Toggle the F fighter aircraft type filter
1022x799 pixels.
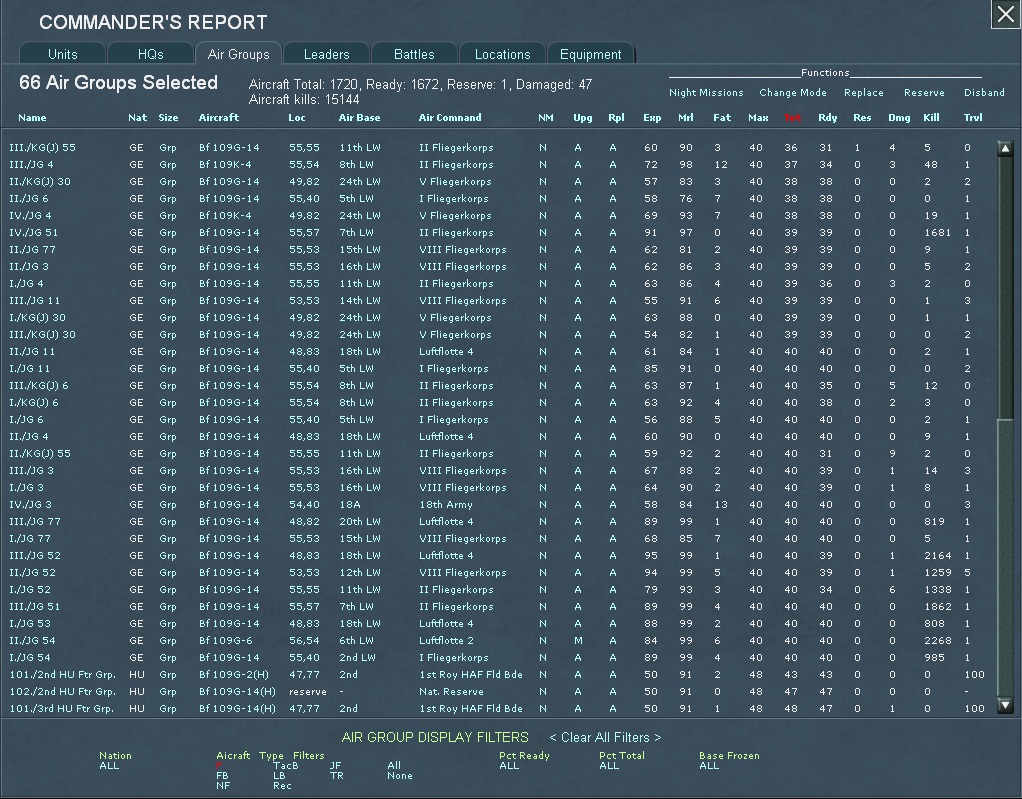pos(219,765)
